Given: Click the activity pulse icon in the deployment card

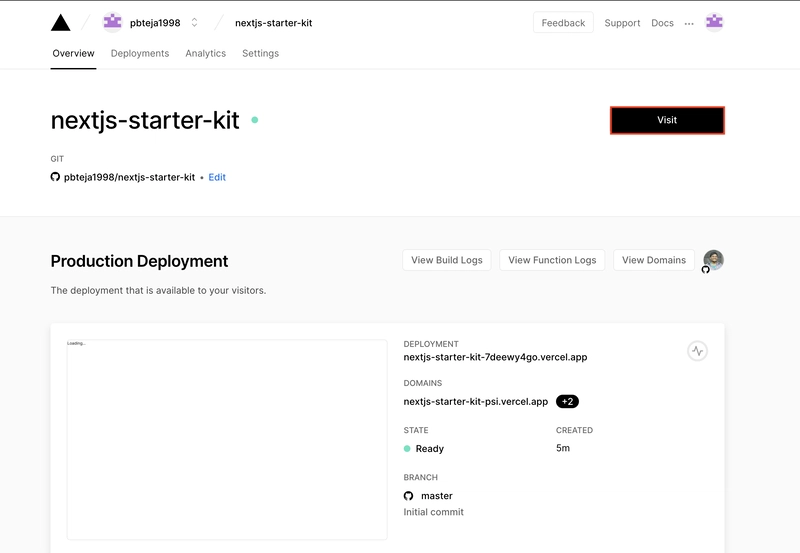Looking at the screenshot, I should tap(697, 351).
